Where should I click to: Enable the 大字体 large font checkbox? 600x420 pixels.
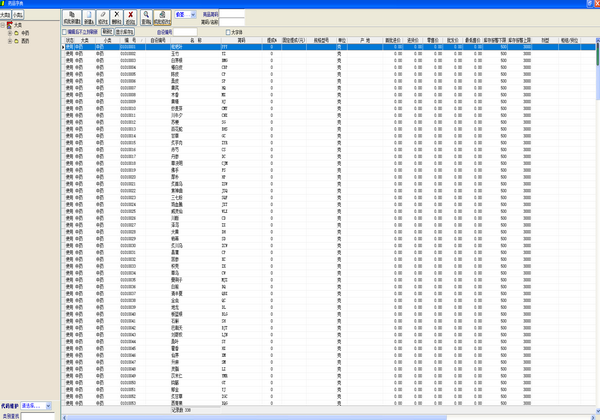pyautogui.click(x=227, y=32)
